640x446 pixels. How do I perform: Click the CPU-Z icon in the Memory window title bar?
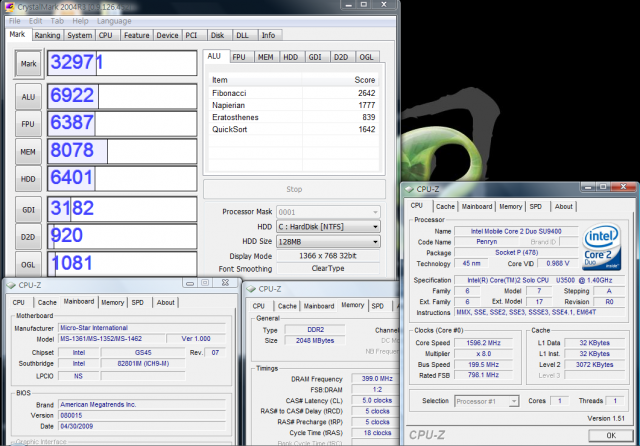[251, 289]
